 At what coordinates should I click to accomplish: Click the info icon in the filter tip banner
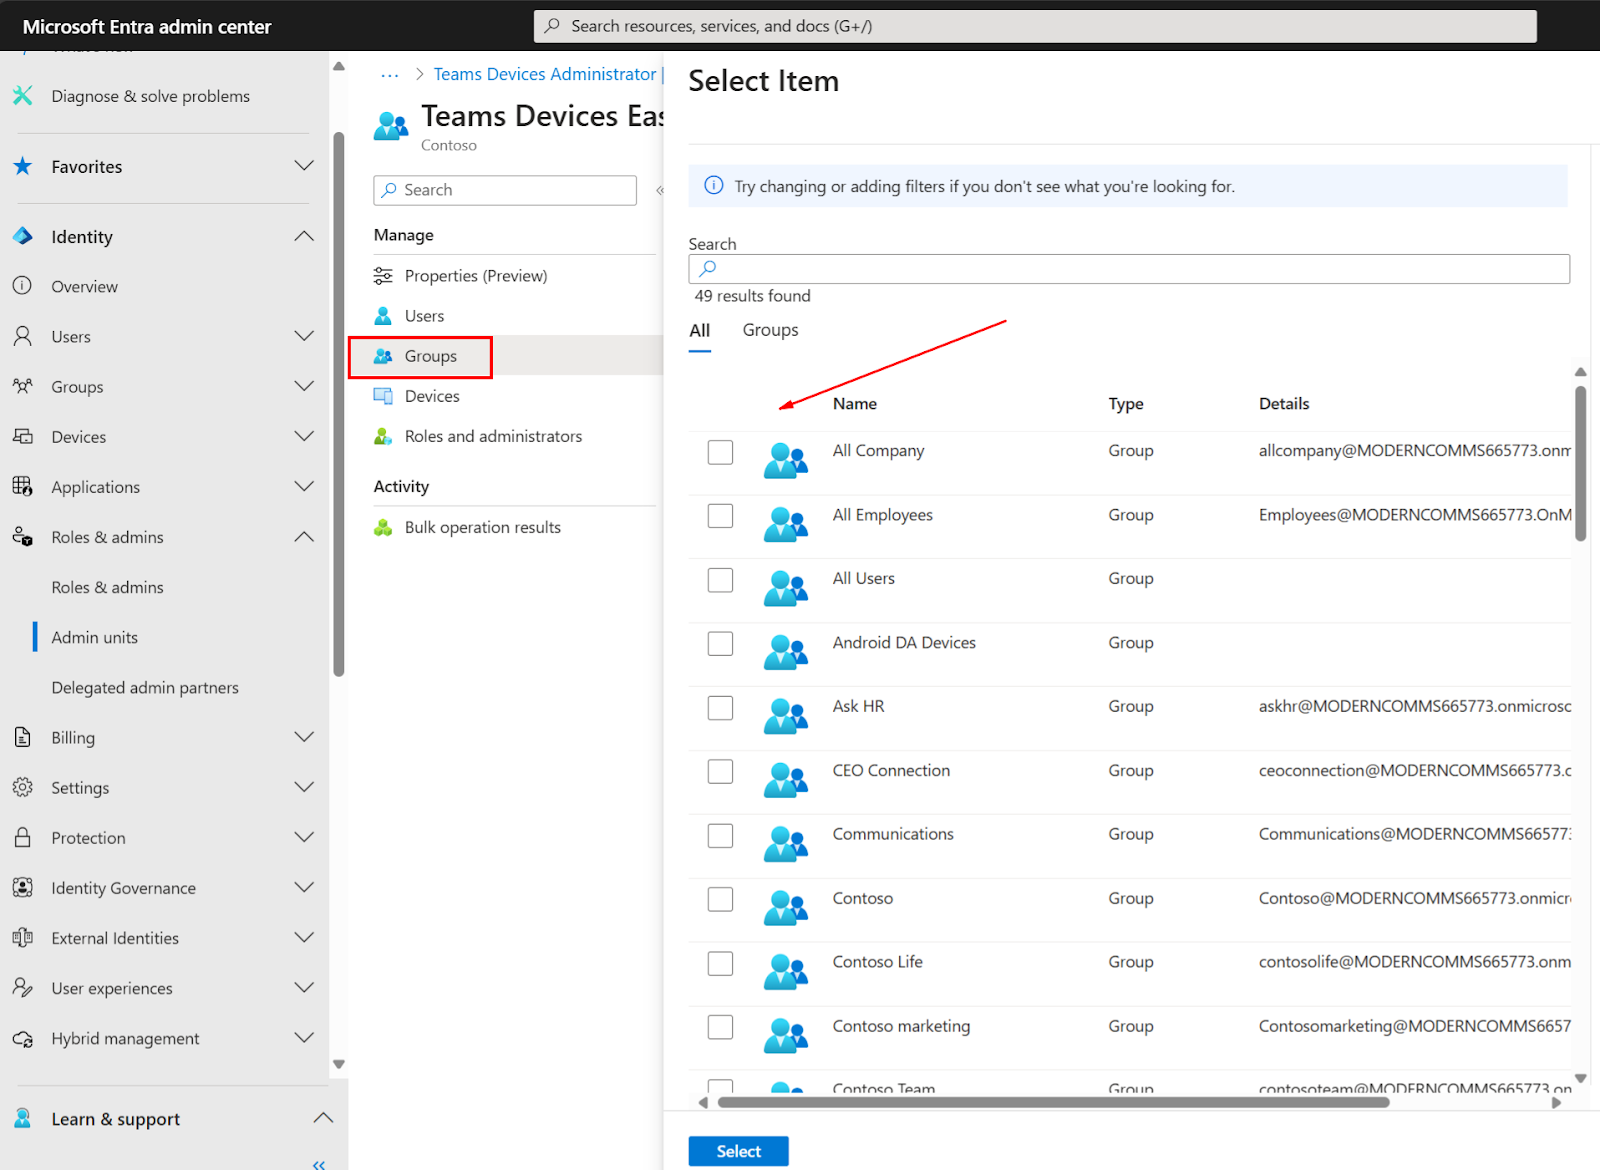click(714, 185)
